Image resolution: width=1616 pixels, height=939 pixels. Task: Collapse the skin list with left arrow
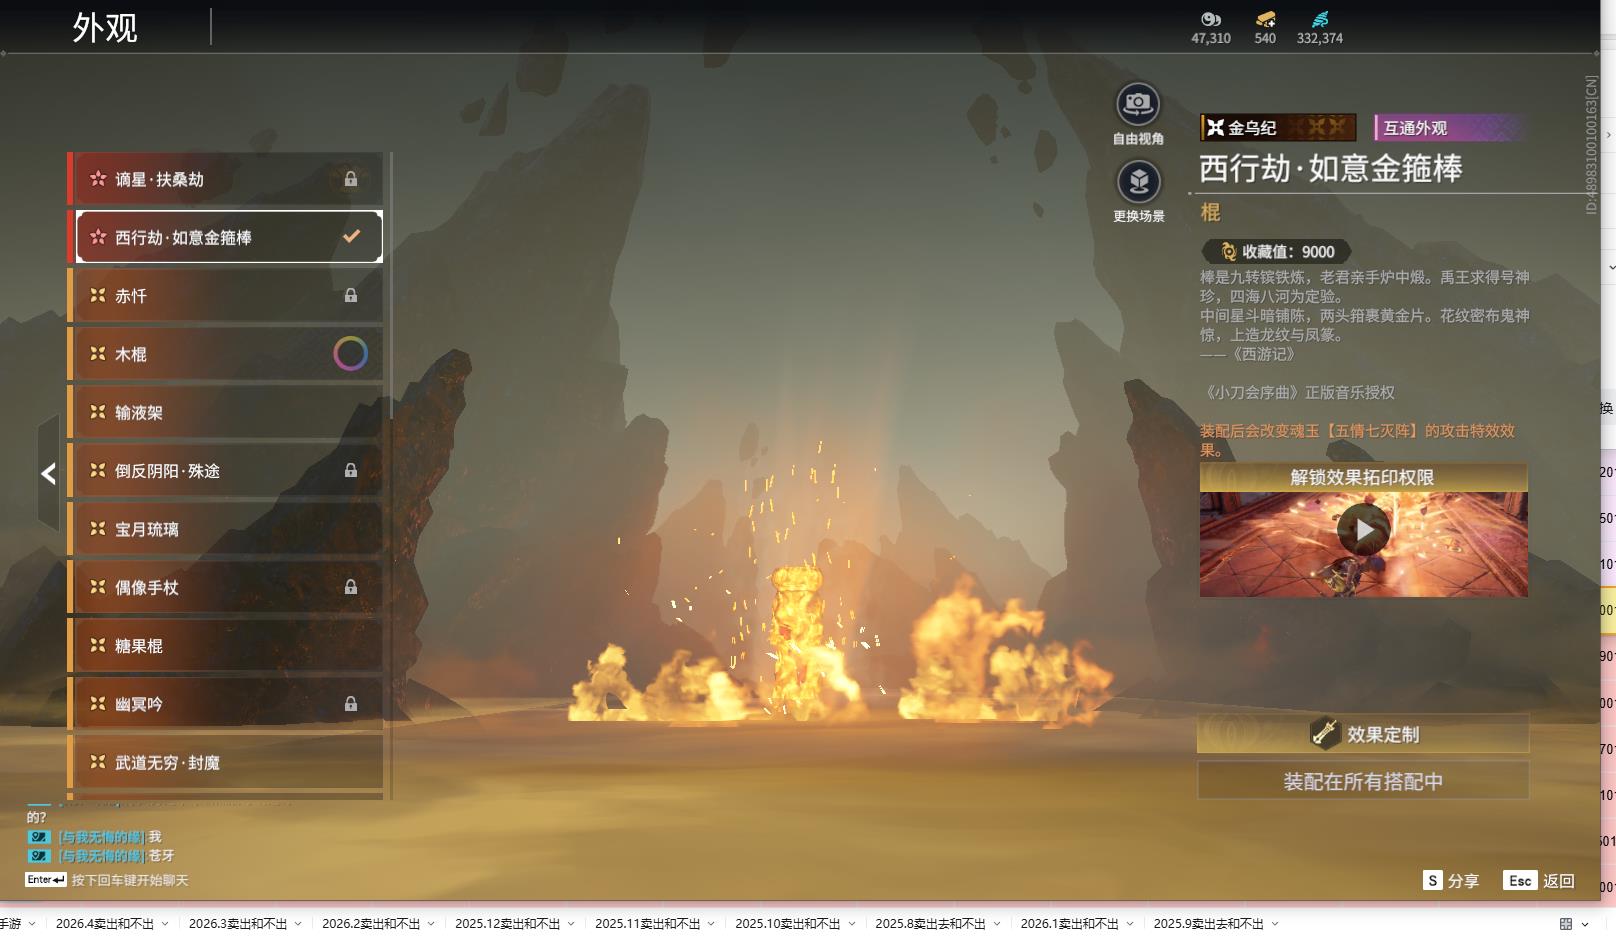coord(48,474)
